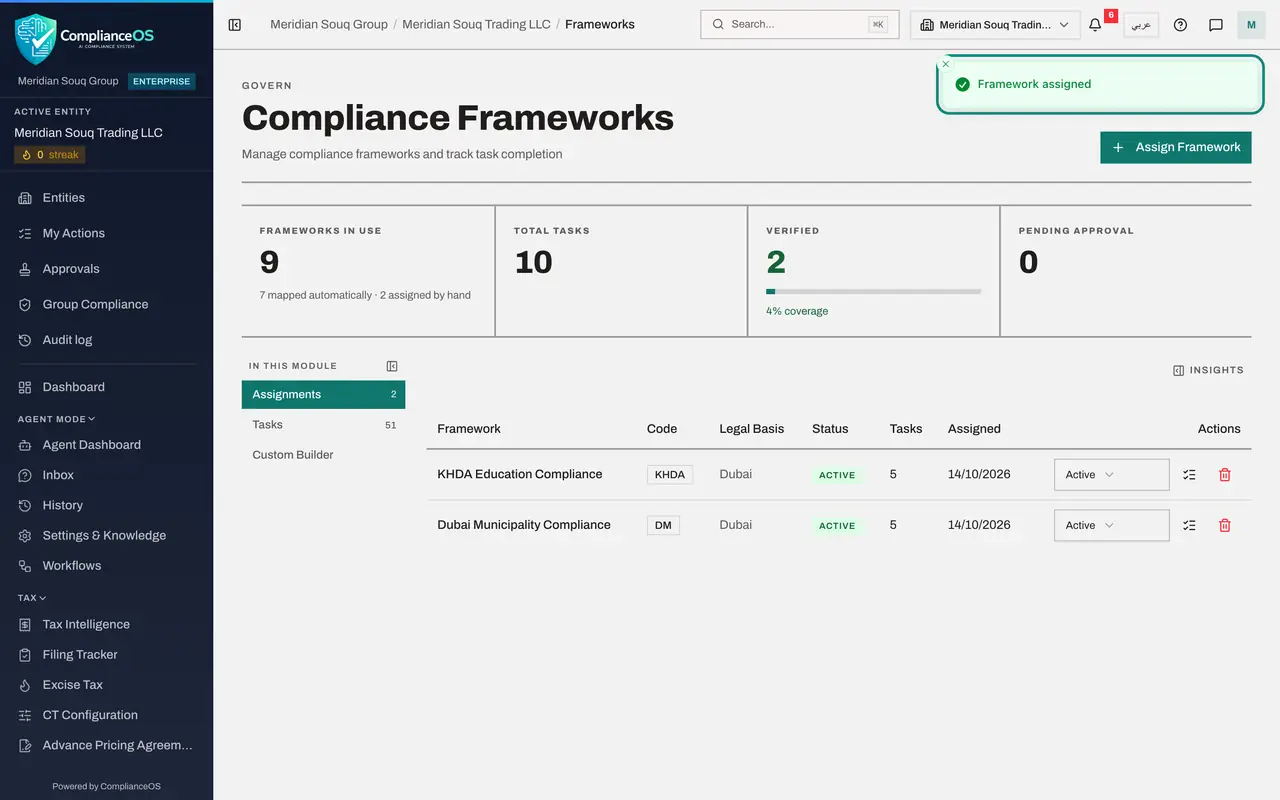Collapse the Tax section
This screenshot has width=1280, height=800.
pyautogui.click(x=33, y=598)
